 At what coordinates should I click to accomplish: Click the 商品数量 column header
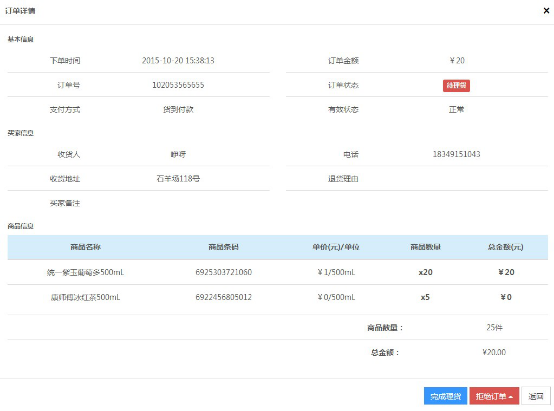click(x=425, y=247)
